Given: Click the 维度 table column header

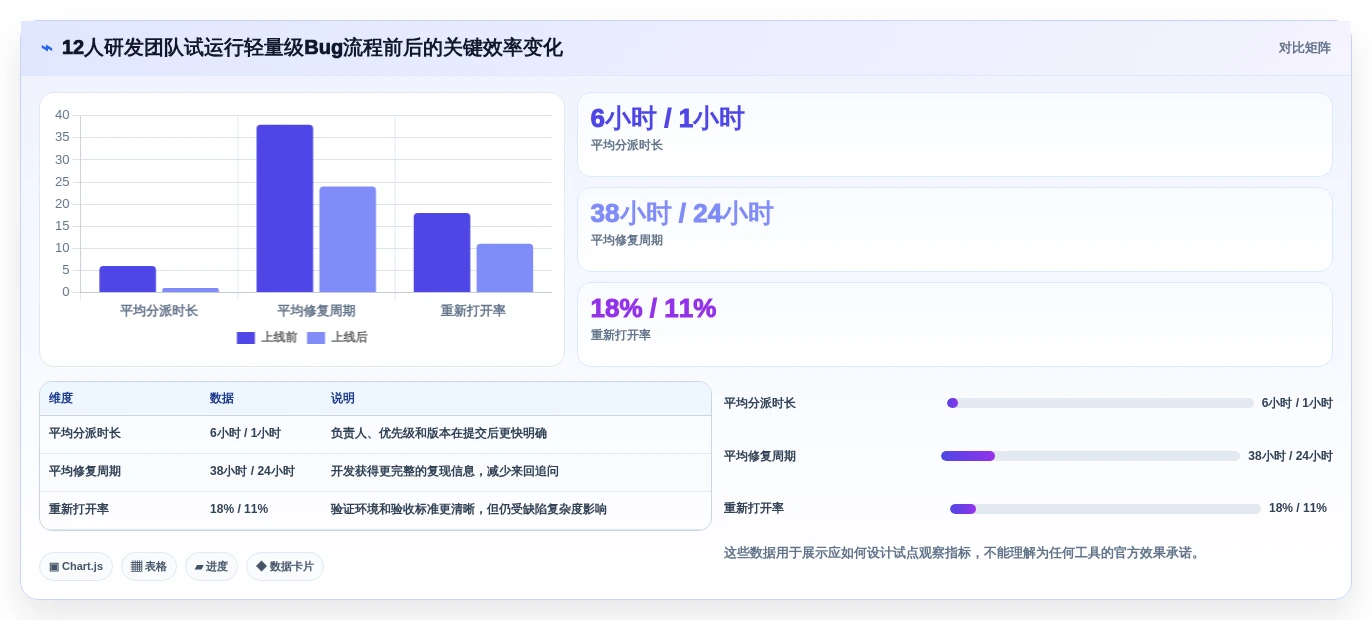Looking at the screenshot, I should tap(61, 398).
